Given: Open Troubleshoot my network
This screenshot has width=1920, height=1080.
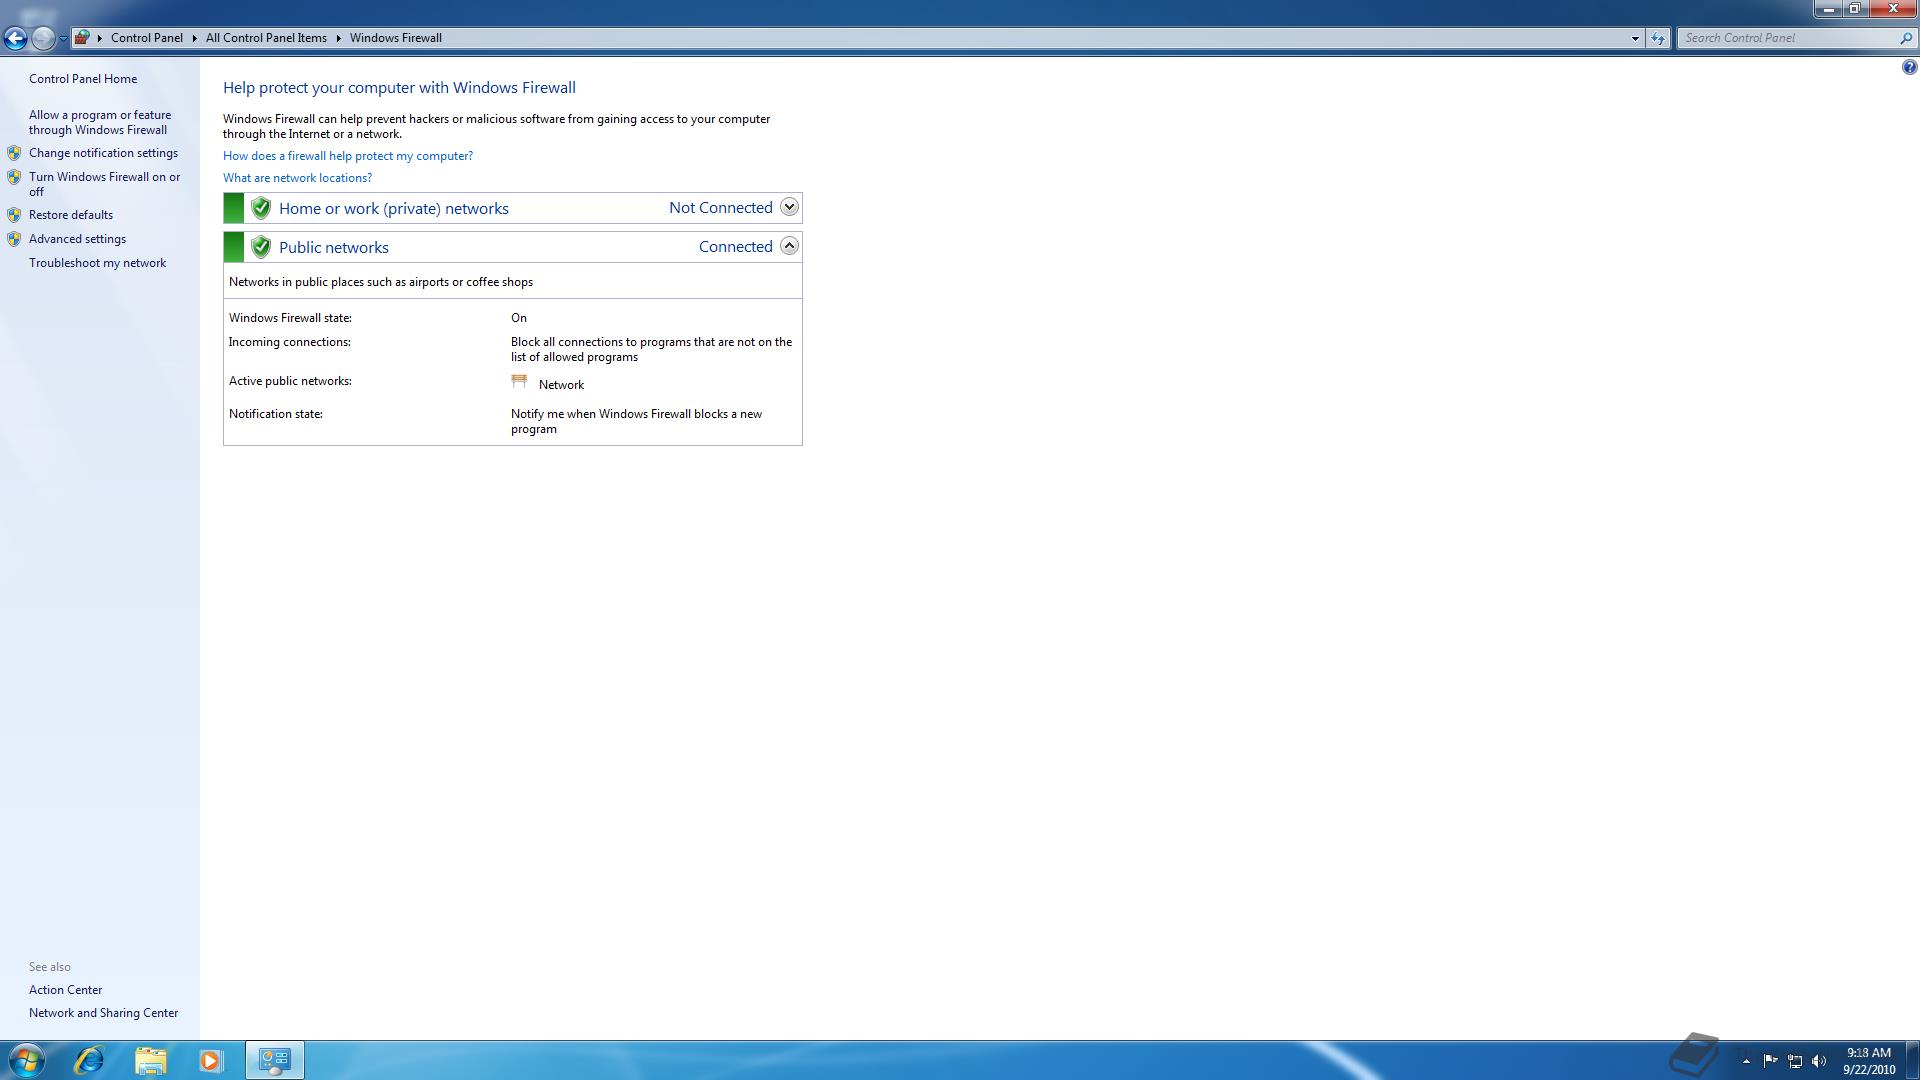Looking at the screenshot, I should pyautogui.click(x=97, y=263).
